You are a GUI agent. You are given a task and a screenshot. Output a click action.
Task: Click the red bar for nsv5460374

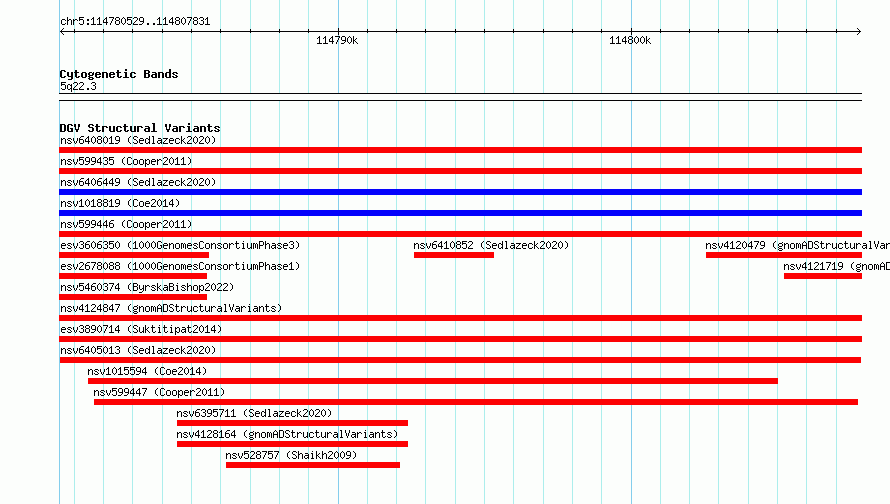tap(133, 297)
